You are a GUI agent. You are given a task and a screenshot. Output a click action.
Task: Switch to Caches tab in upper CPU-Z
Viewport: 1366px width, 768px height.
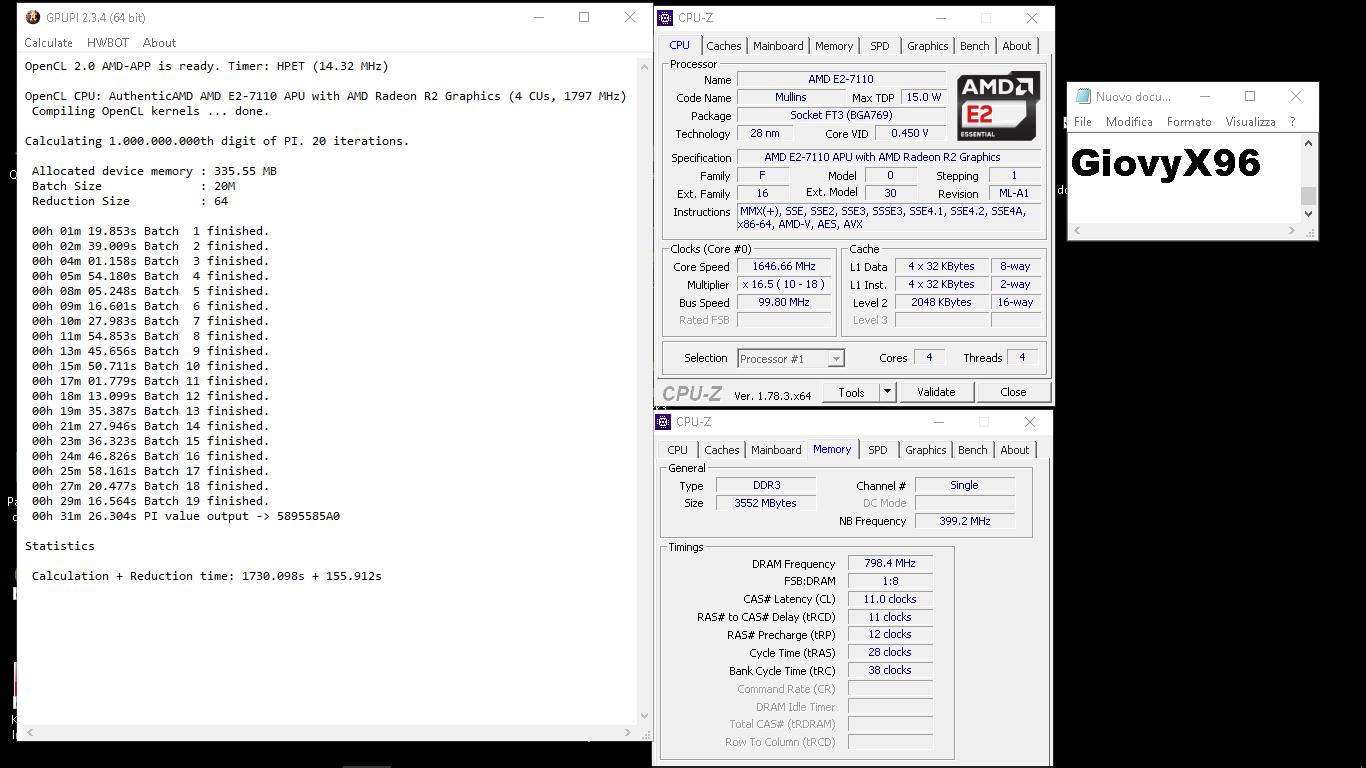724,46
